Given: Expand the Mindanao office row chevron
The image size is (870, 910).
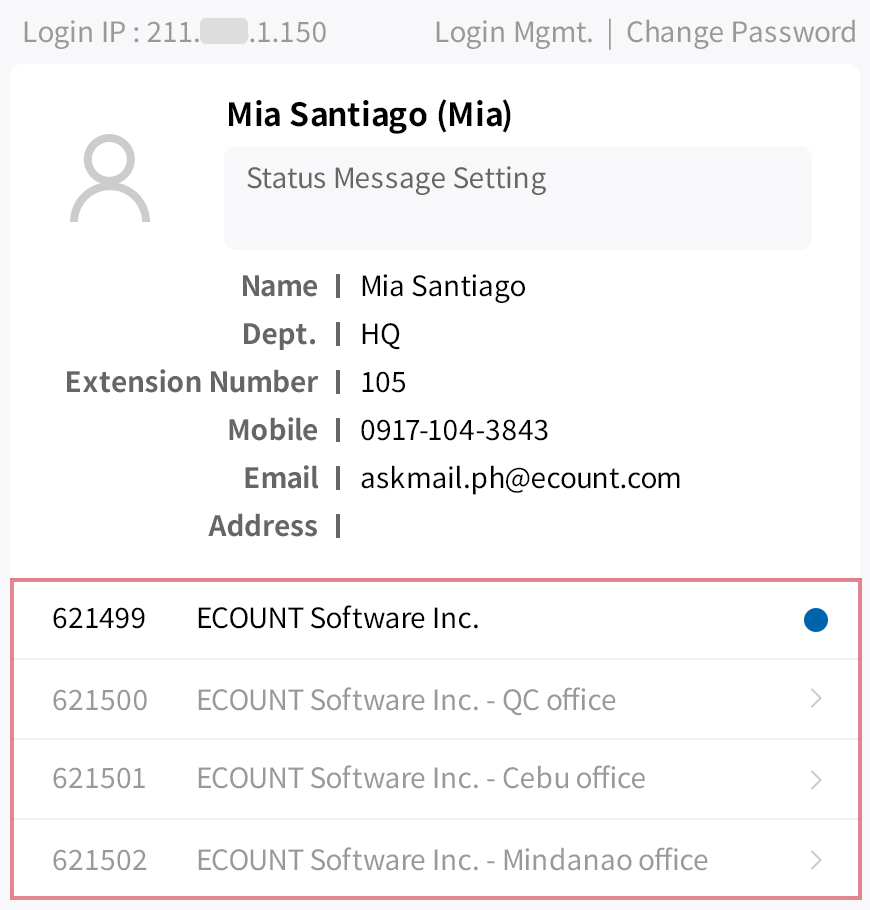Looking at the screenshot, I should tap(816, 859).
